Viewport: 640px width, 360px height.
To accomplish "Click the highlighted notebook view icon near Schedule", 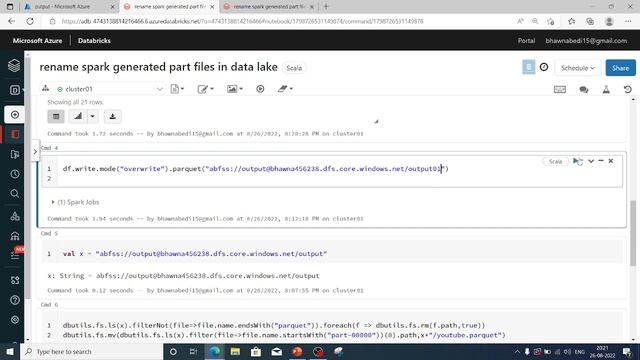I will point(529,67).
